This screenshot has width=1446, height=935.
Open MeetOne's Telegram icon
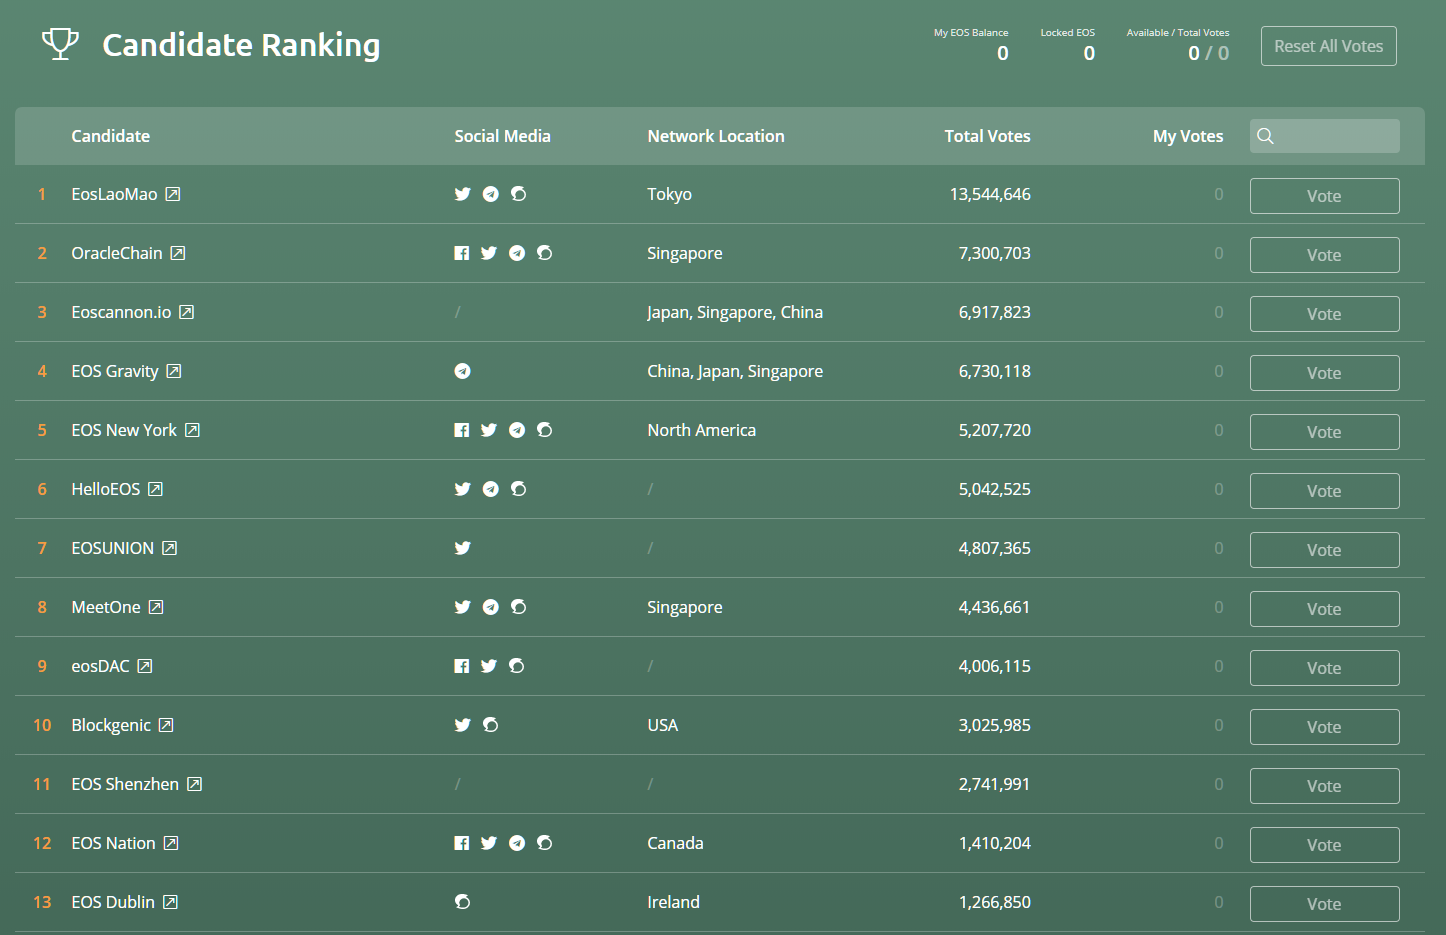point(490,607)
